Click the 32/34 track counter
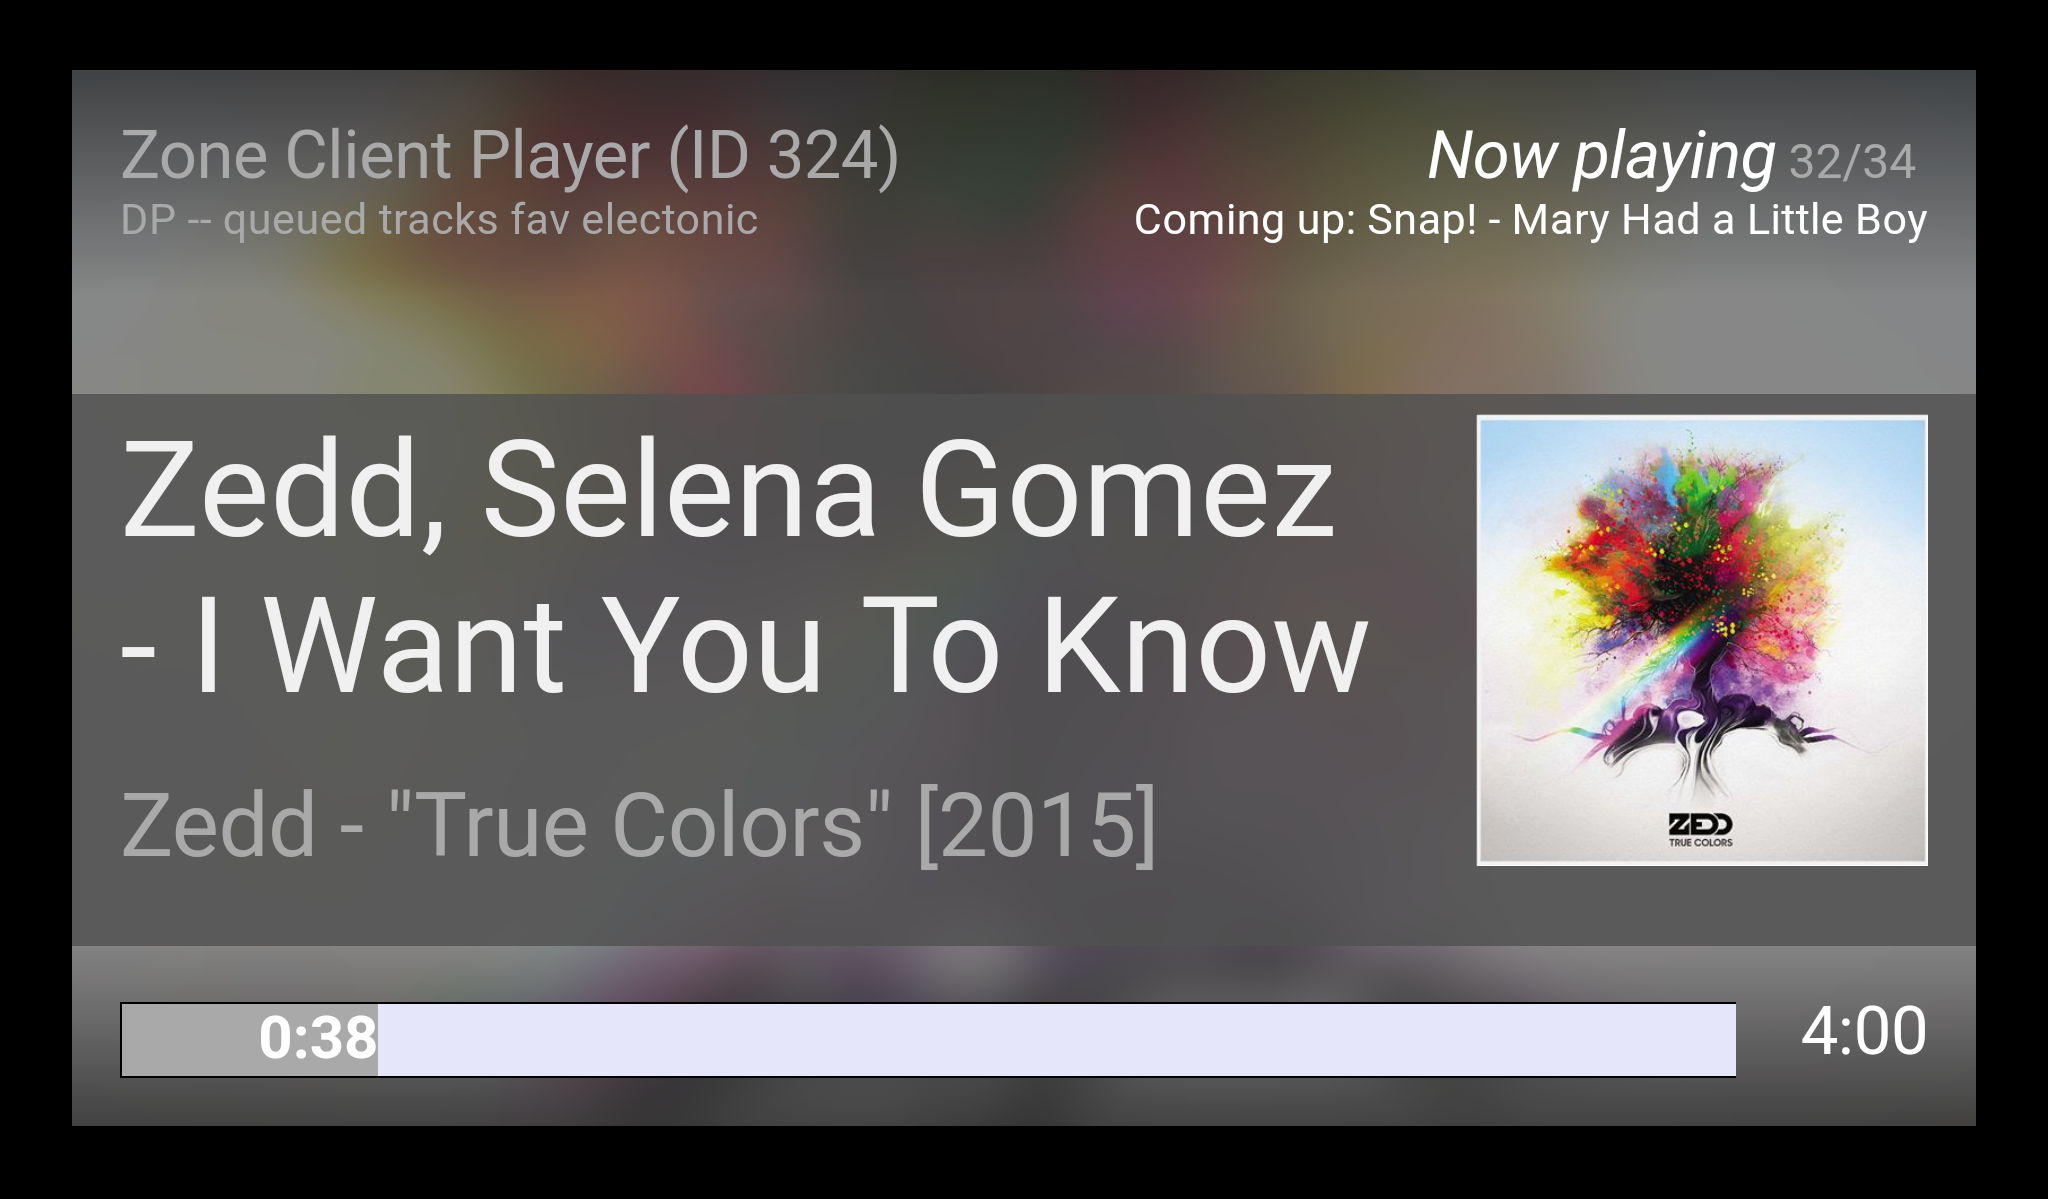 coord(1852,162)
